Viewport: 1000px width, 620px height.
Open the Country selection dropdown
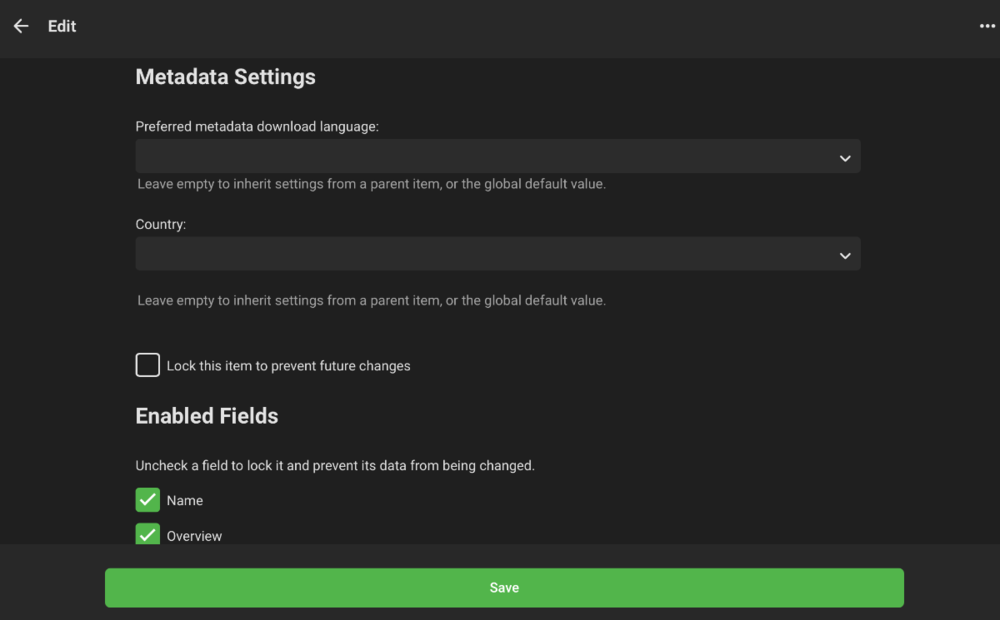coord(497,254)
